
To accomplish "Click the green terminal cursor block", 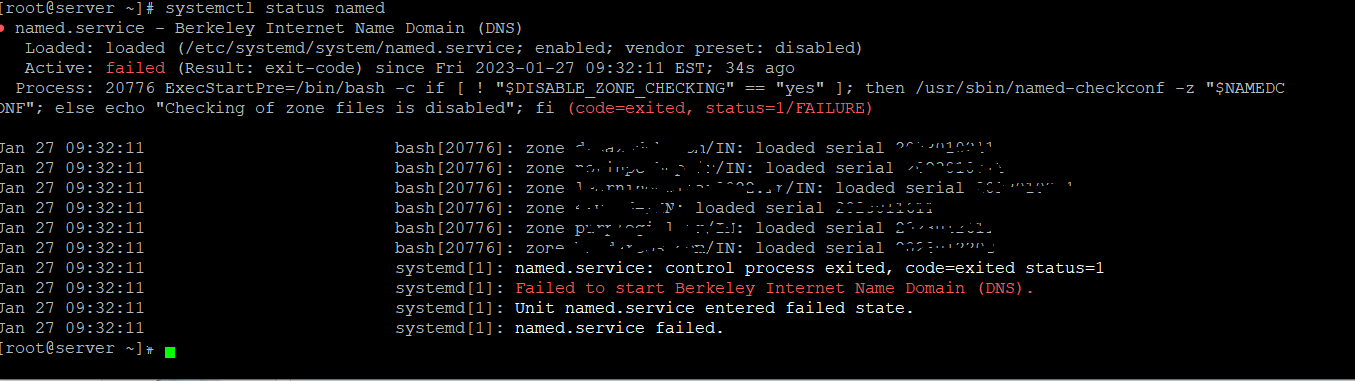I will 171,351.
